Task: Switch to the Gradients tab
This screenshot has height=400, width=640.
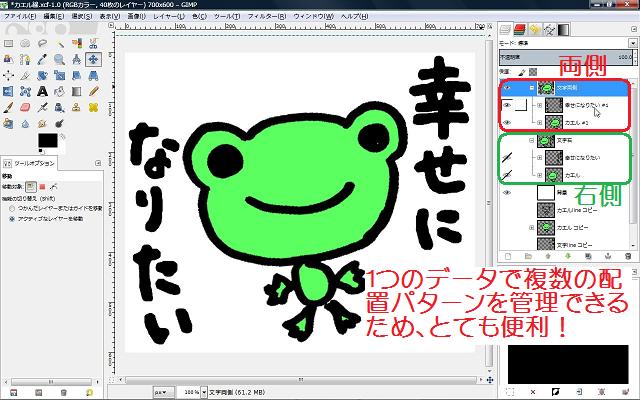Action: tap(563, 29)
